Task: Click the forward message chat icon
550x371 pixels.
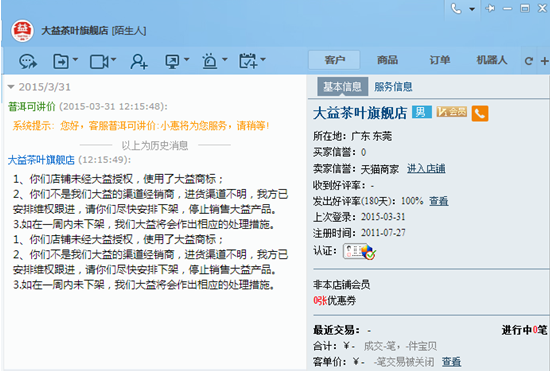Action: (x=28, y=62)
